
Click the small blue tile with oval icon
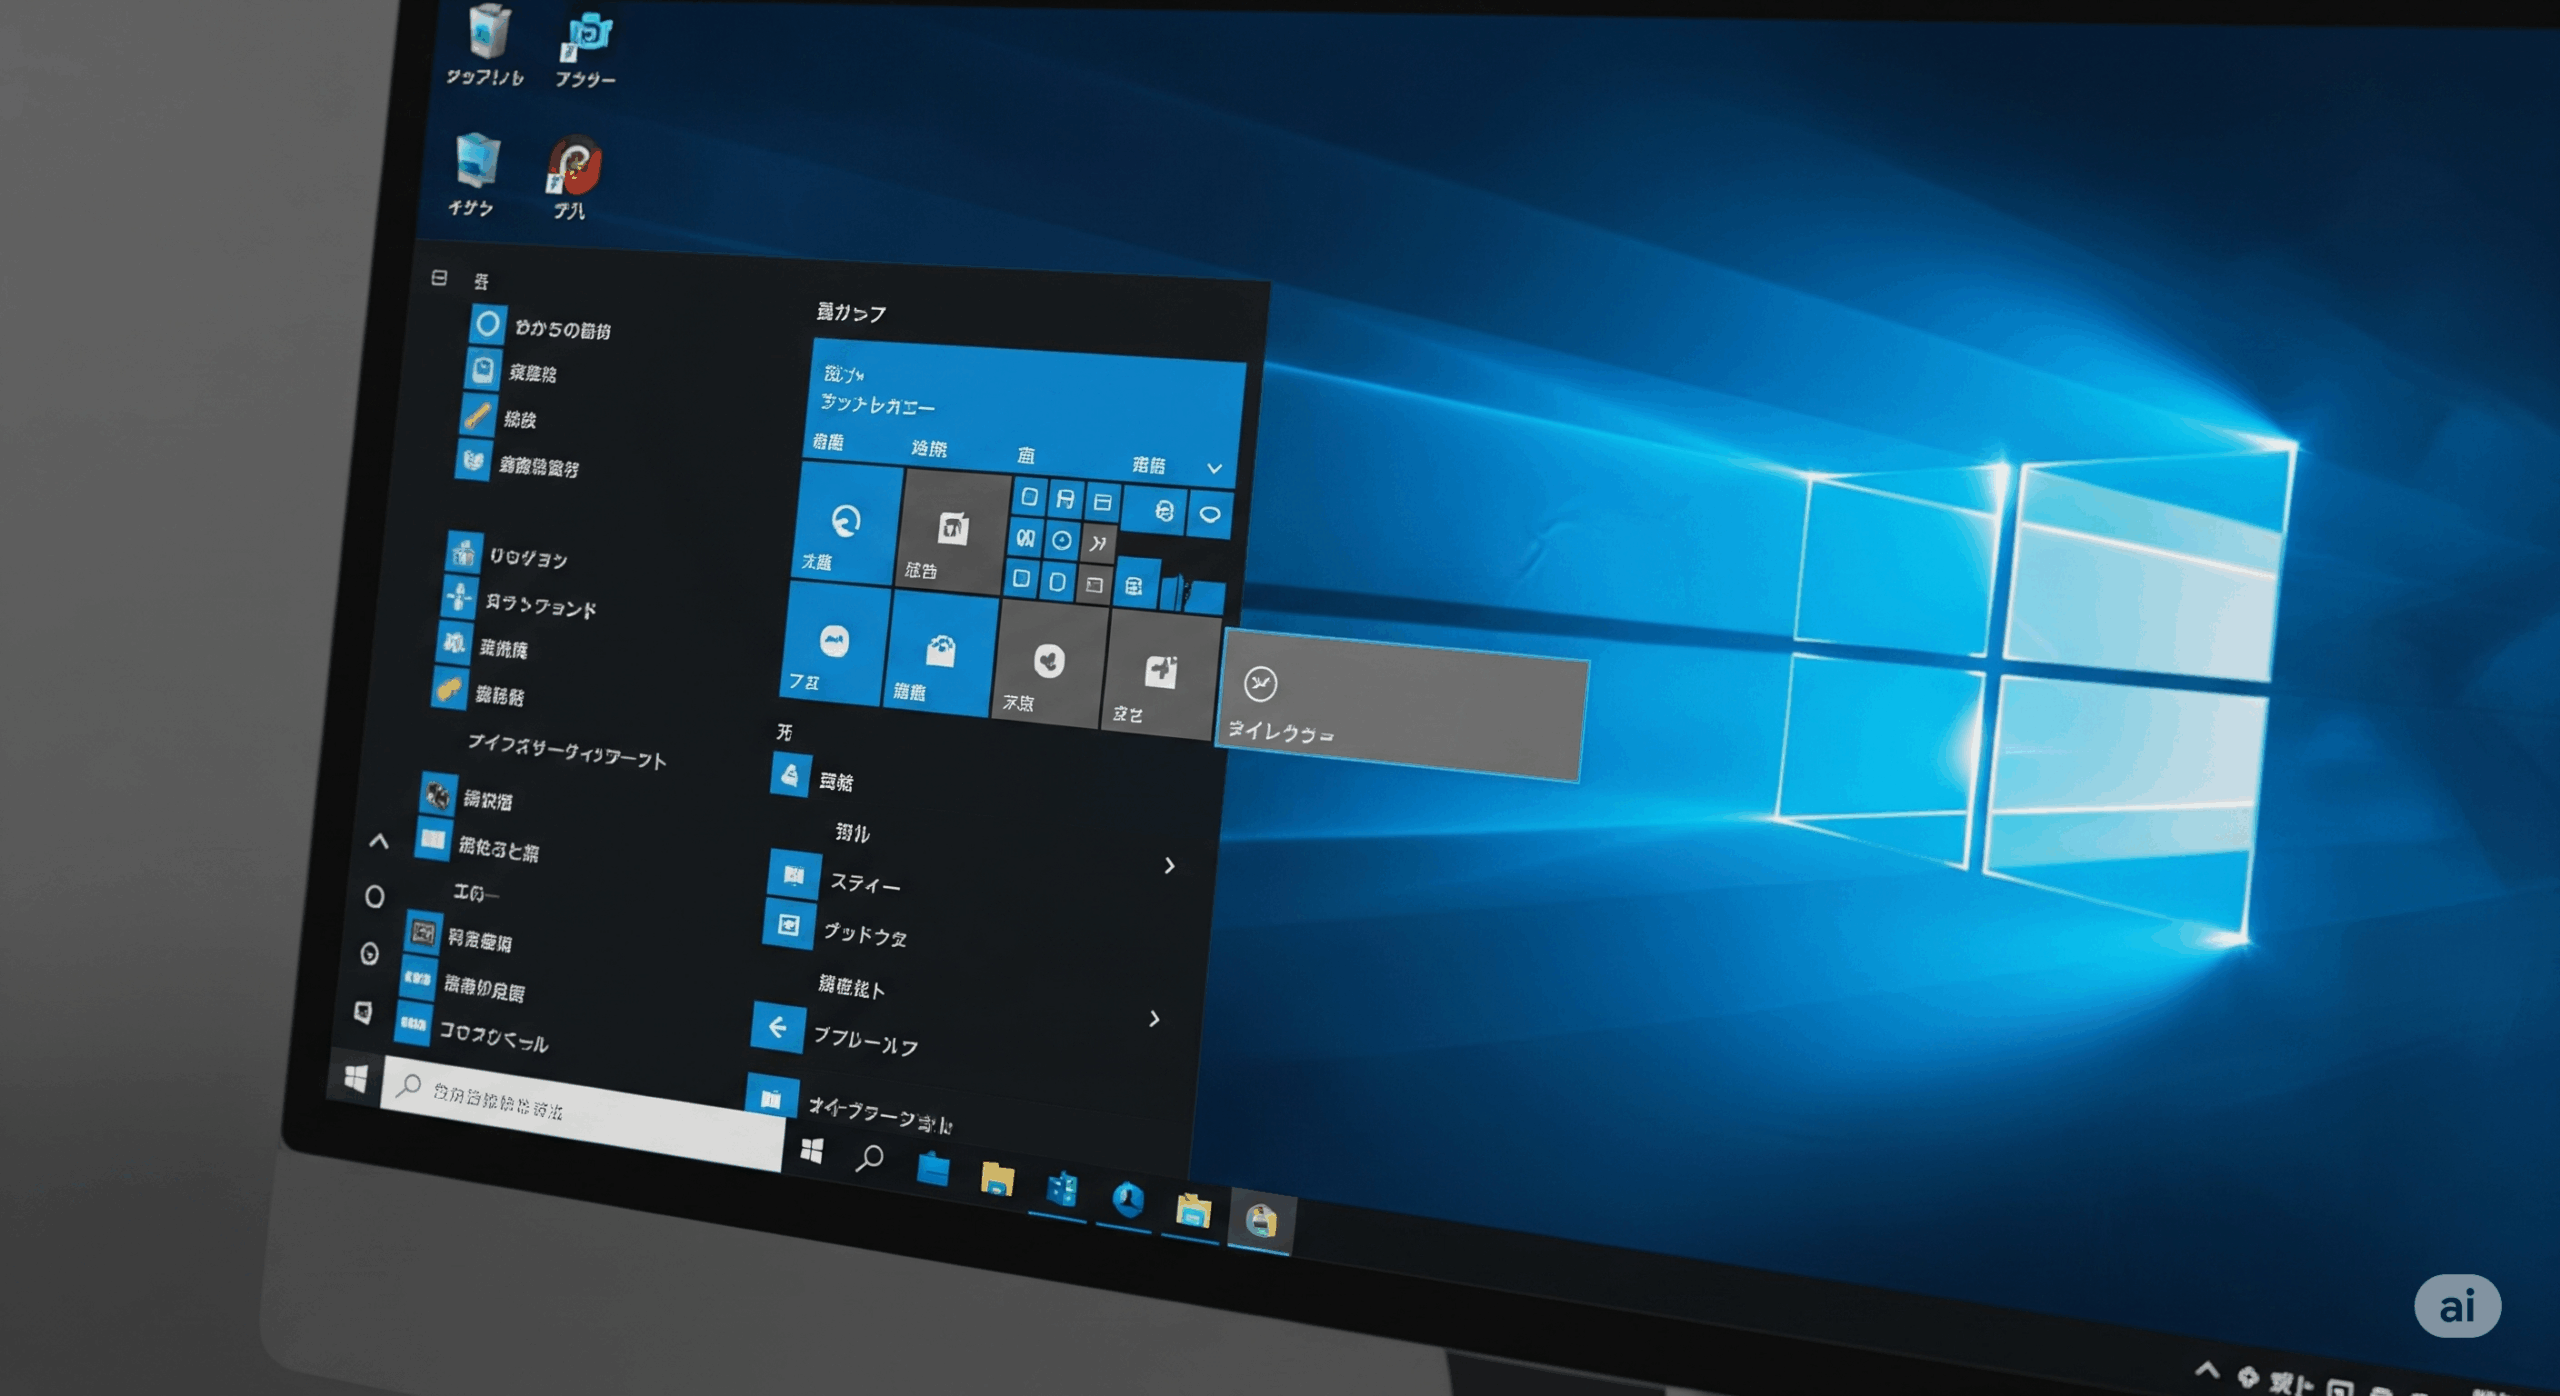1210,515
